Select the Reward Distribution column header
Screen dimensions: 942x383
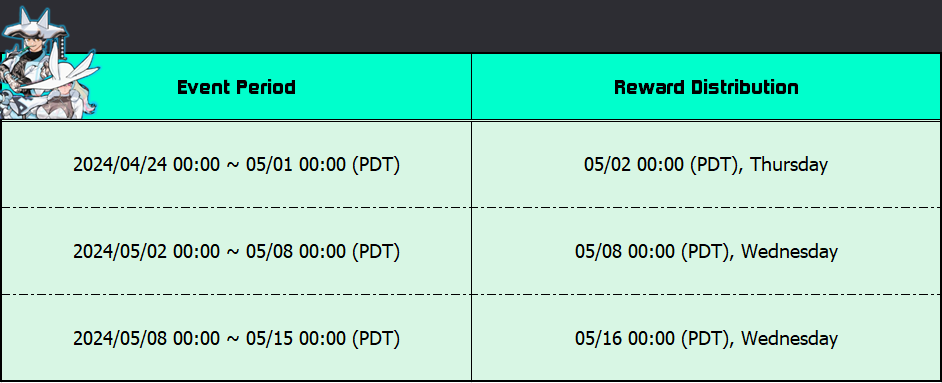point(706,87)
